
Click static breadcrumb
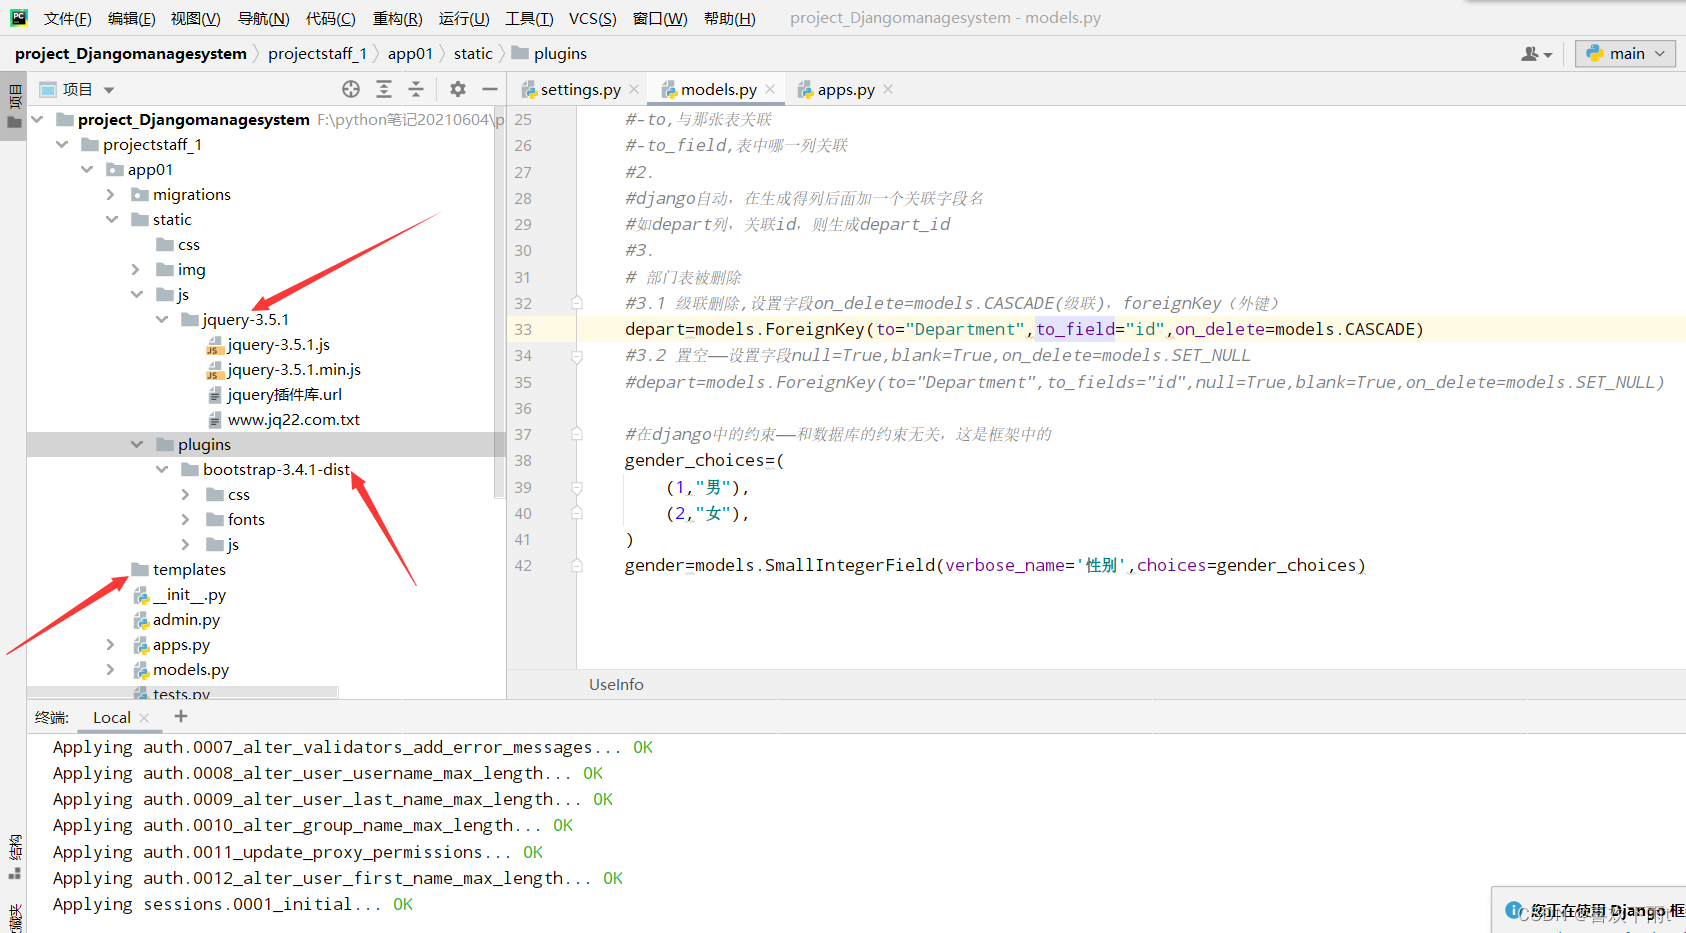pyautogui.click(x=473, y=54)
